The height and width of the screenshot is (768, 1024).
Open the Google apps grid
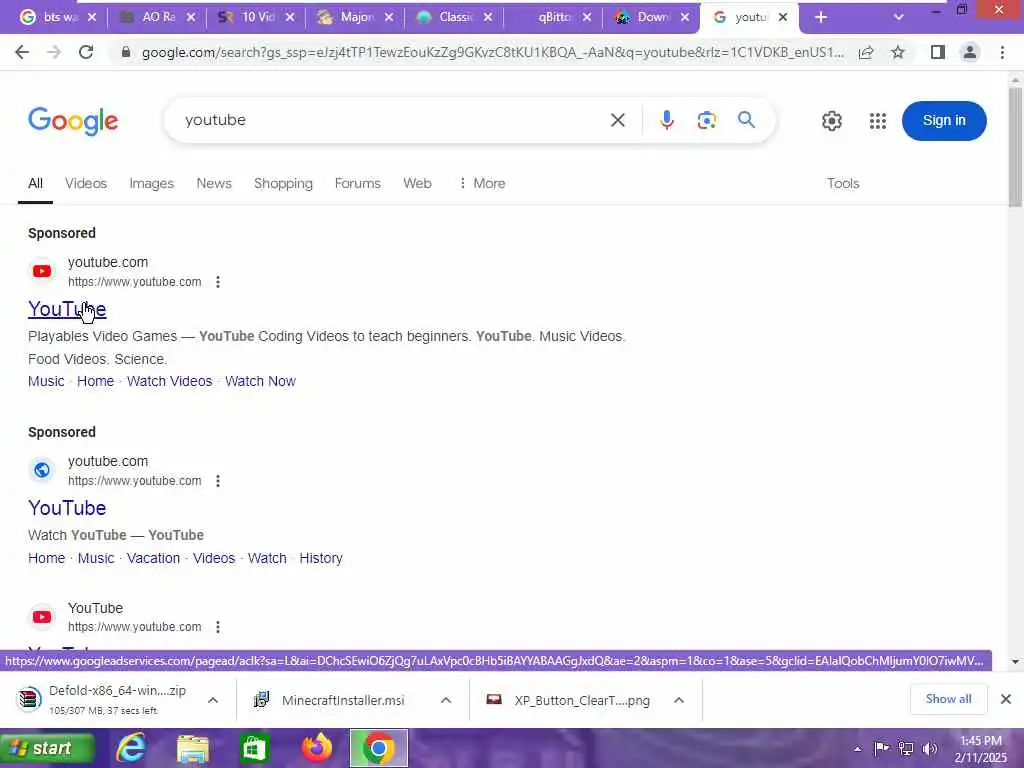click(878, 121)
